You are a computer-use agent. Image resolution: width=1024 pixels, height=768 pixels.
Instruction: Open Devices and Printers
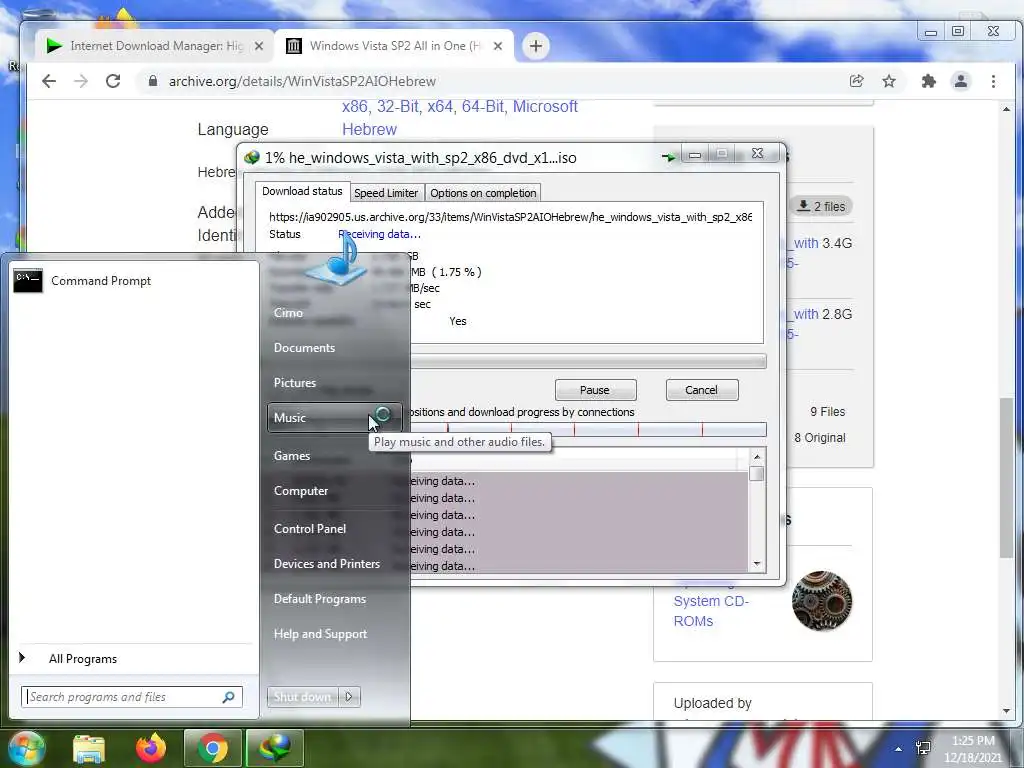click(x=327, y=564)
